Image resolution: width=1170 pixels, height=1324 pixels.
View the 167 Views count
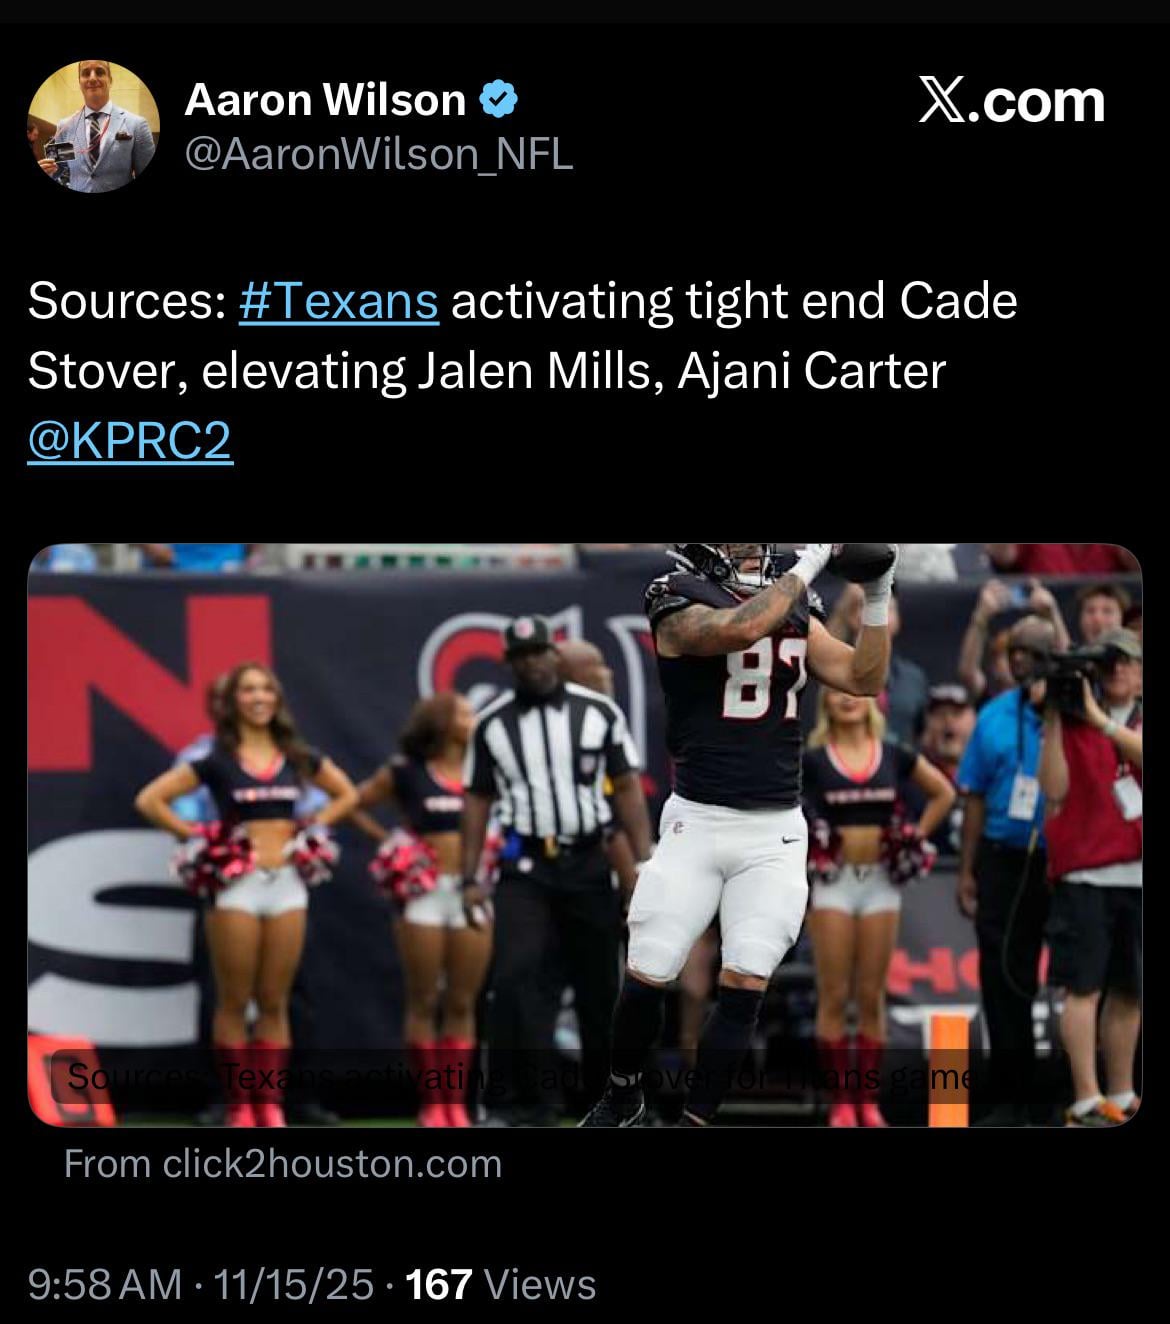[x=501, y=1284]
